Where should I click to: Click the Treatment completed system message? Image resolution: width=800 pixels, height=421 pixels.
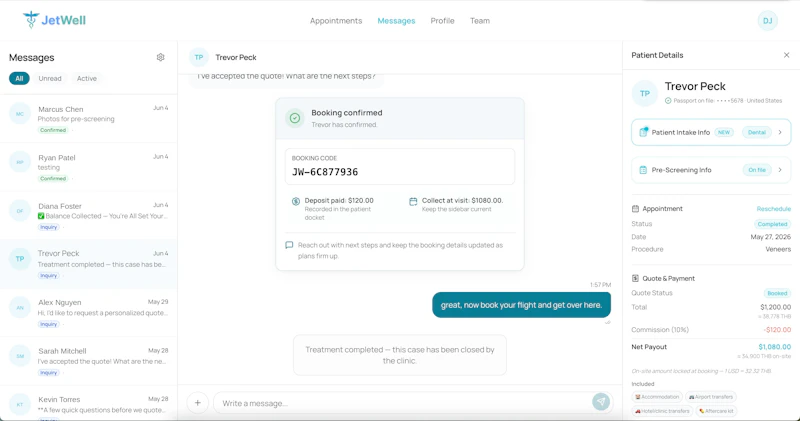click(x=399, y=355)
